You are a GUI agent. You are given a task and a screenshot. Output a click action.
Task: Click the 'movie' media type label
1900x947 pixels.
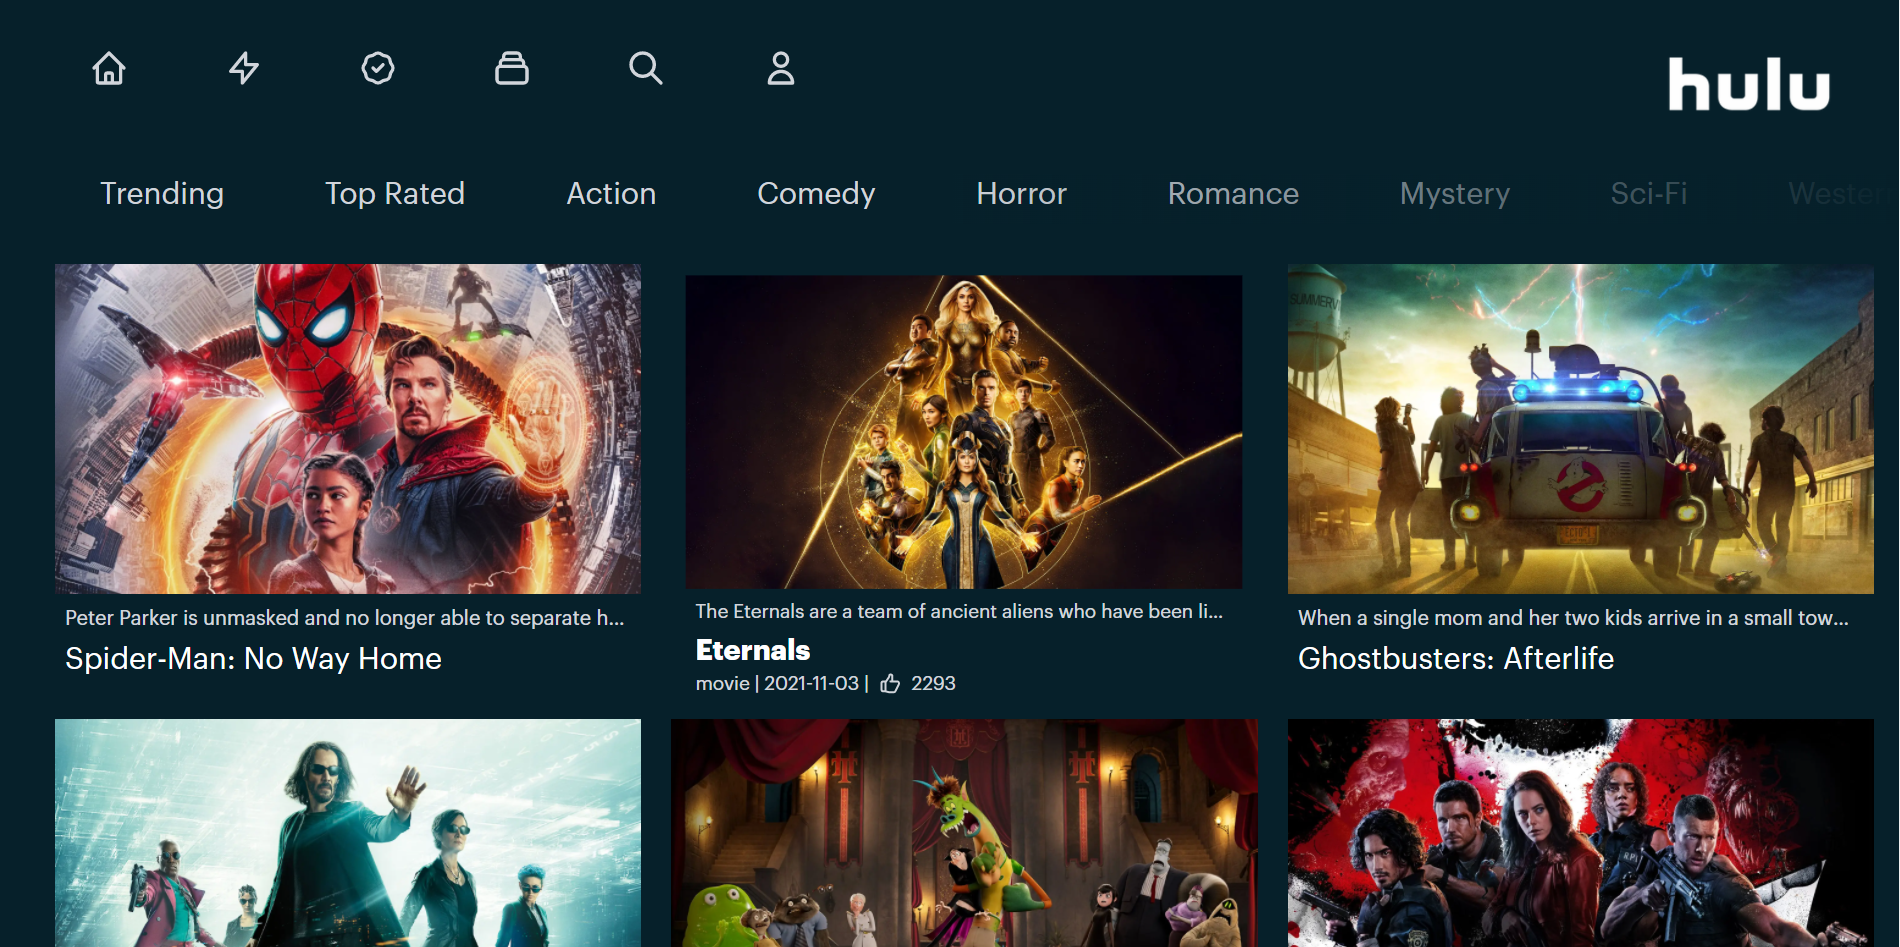(x=722, y=683)
